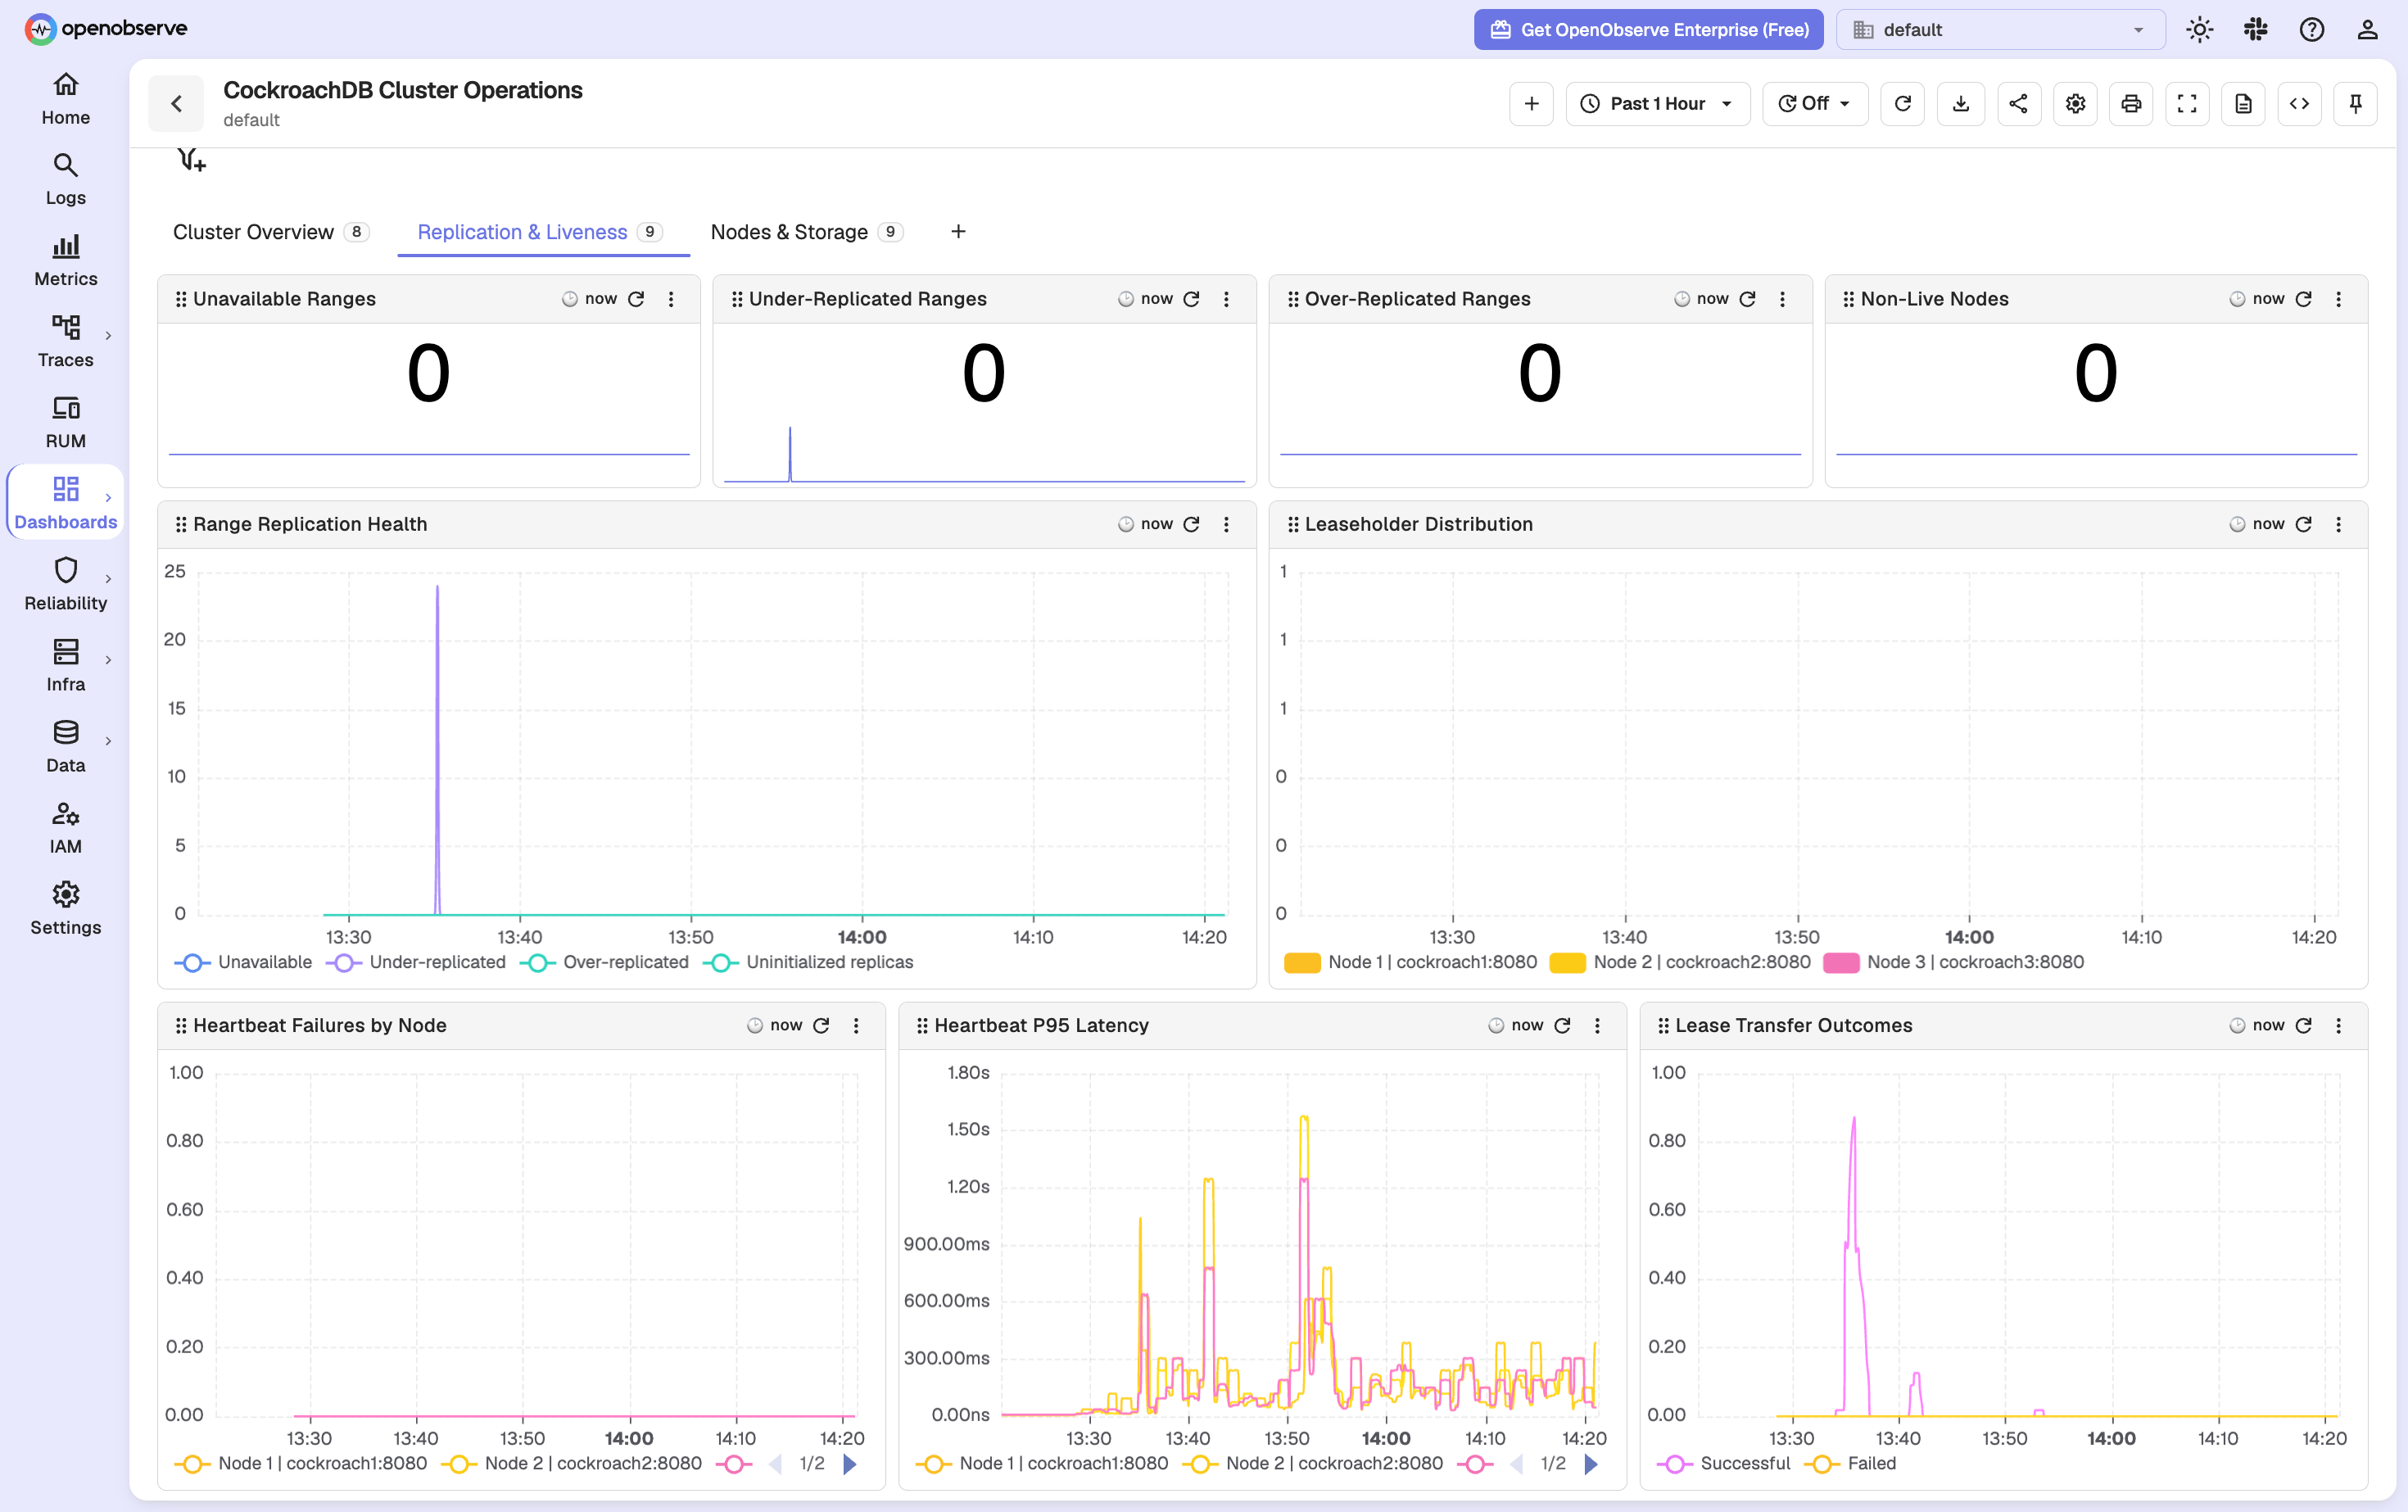Image resolution: width=2408 pixels, height=1512 pixels.
Task: Toggle Unavailable series in replication legend
Action: point(243,962)
